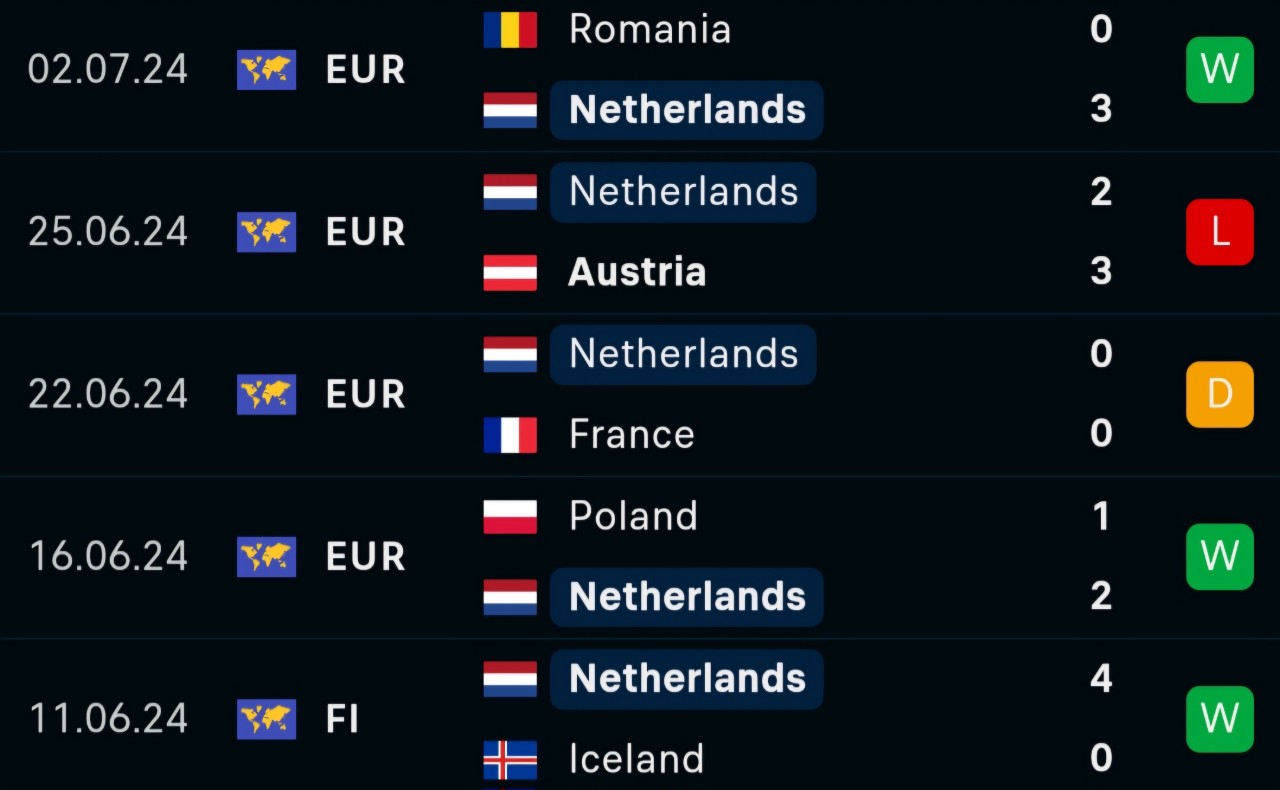Click the FI competition label

click(342, 719)
